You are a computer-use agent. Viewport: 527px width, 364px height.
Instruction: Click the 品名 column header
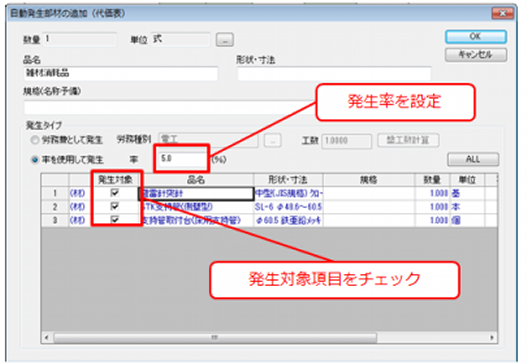tap(196, 180)
